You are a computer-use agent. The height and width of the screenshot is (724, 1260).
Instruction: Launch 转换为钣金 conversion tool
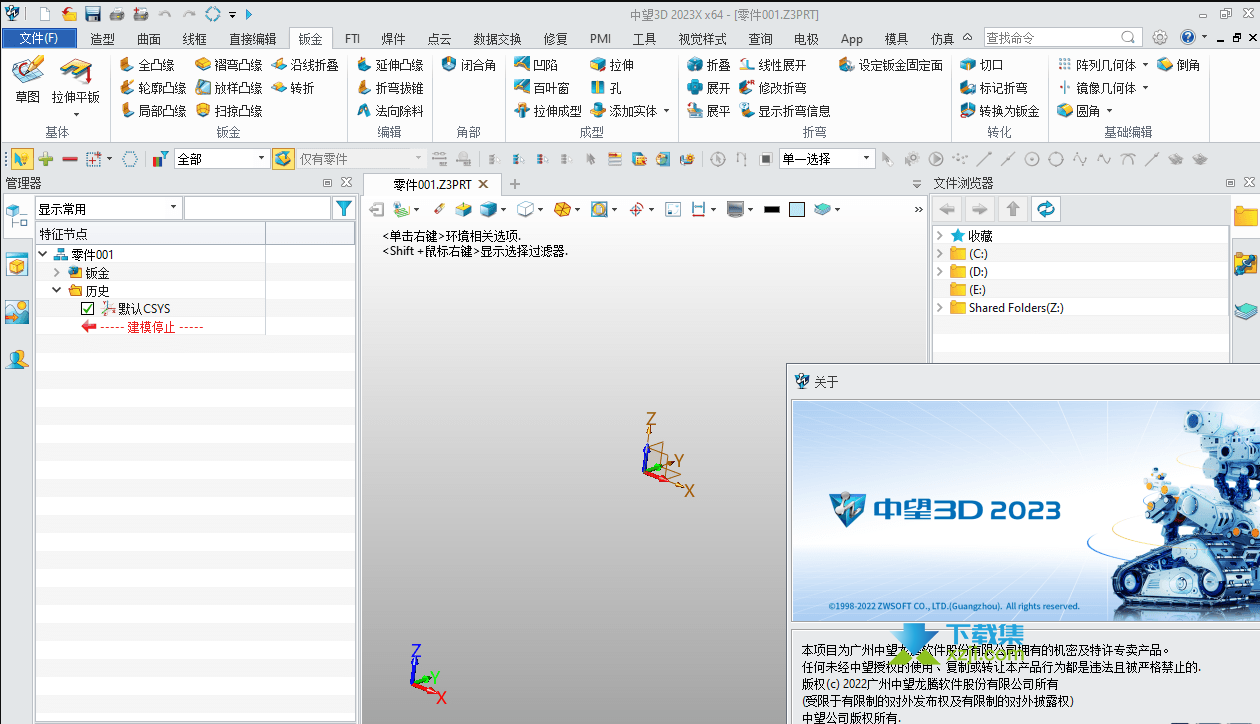1000,111
